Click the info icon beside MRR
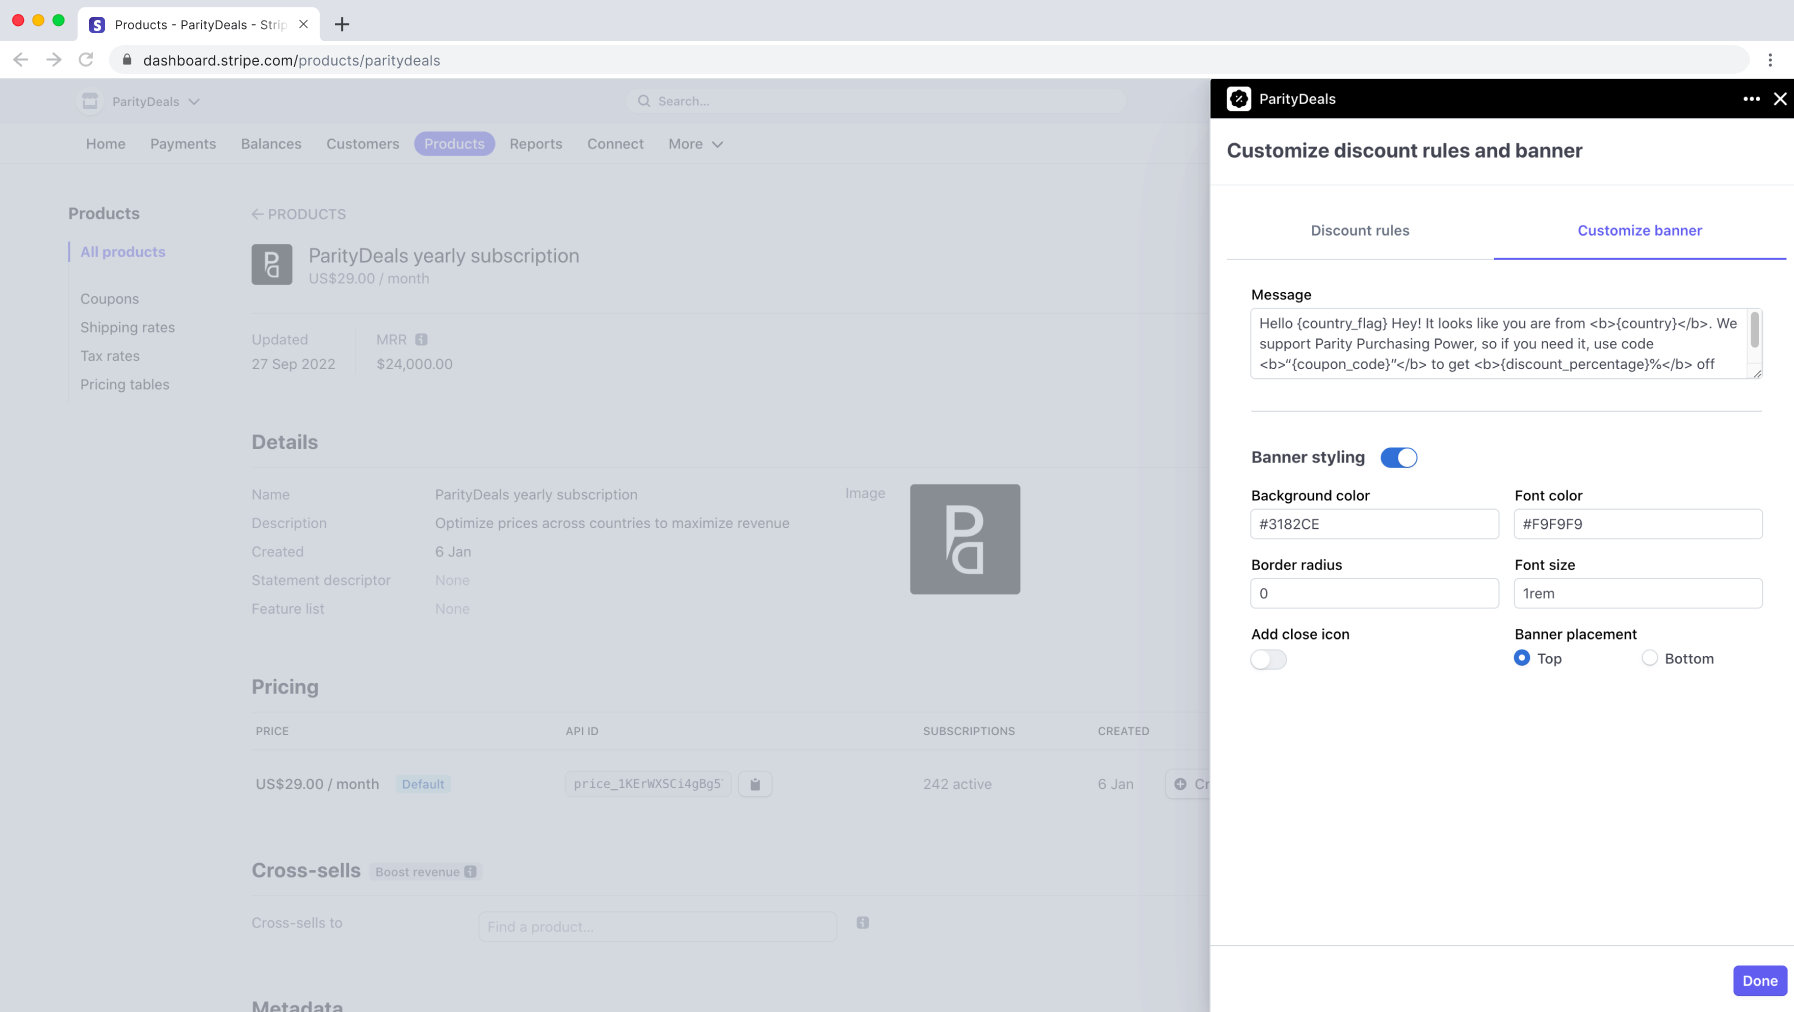This screenshot has height=1012, width=1794. pyautogui.click(x=421, y=339)
